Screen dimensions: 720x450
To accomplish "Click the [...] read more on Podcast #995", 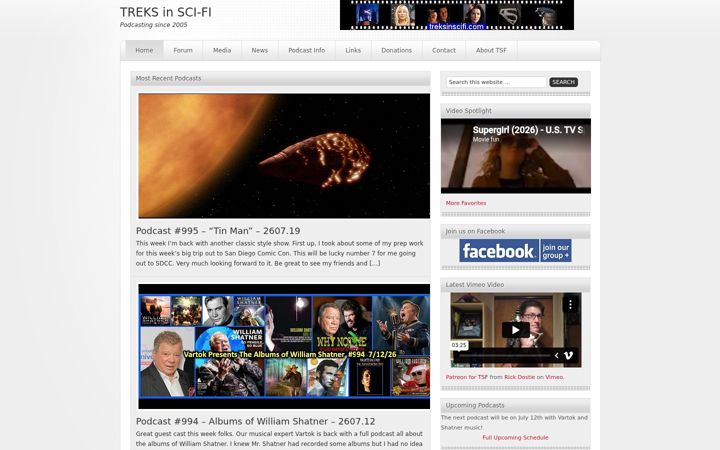I will [375, 264].
